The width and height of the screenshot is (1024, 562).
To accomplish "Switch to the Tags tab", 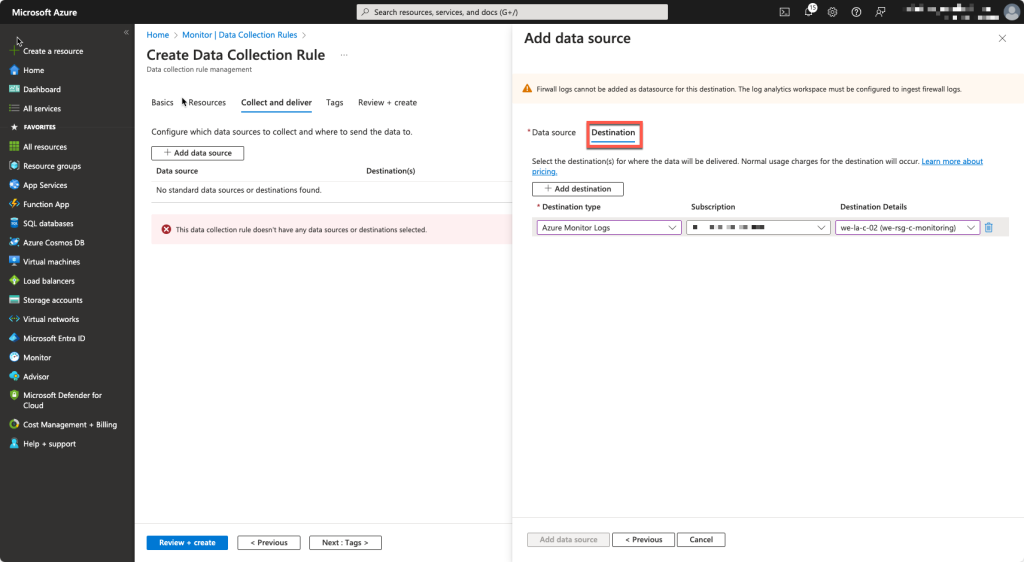I will (x=334, y=102).
